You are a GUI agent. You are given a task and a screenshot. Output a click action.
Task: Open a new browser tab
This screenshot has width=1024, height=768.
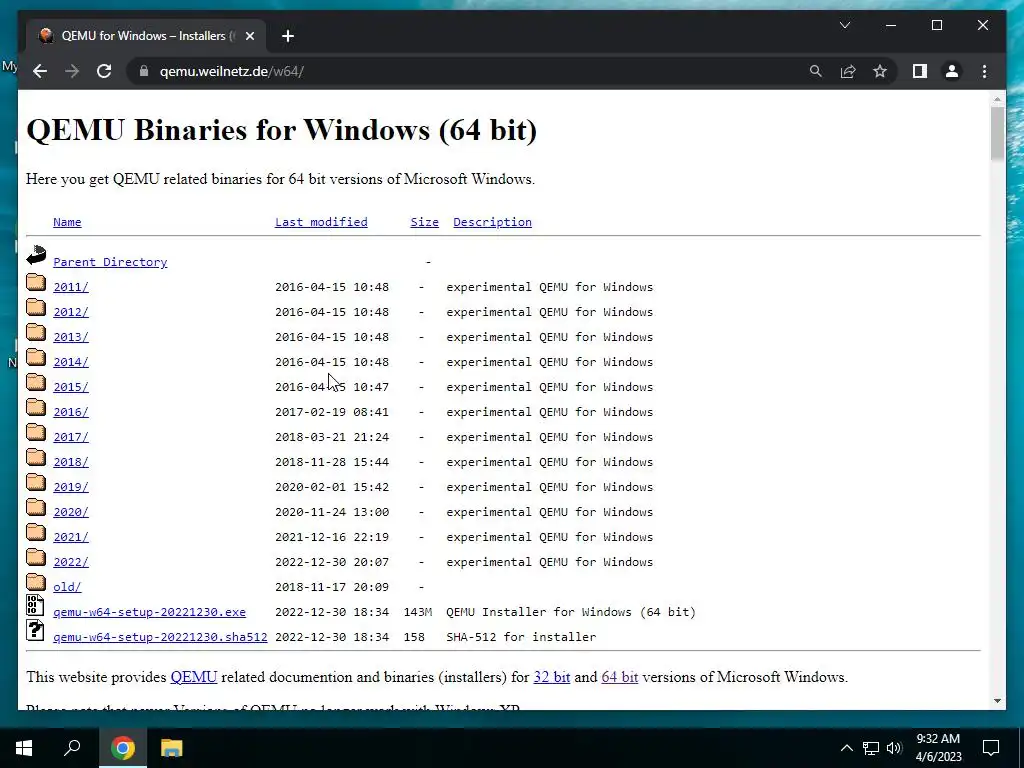pyautogui.click(x=288, y=36)
